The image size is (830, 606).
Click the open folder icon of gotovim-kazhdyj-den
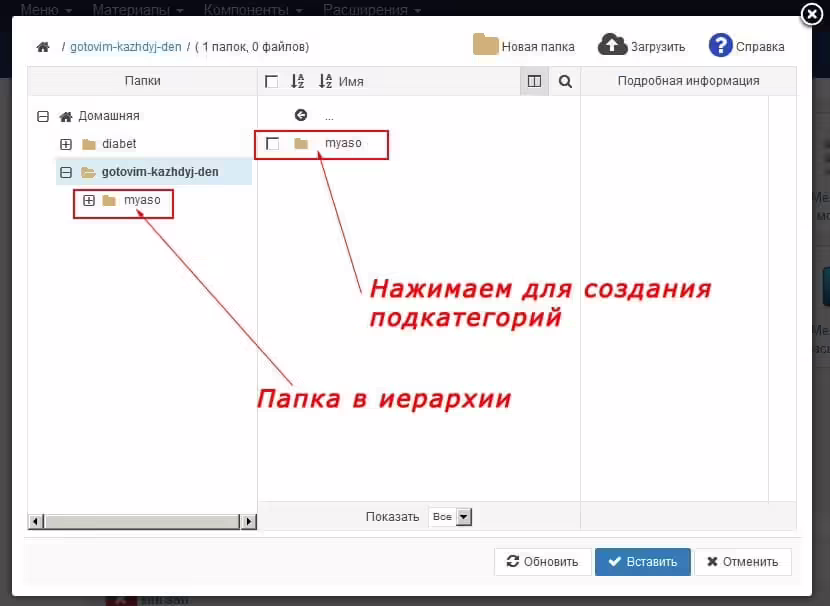click(88, 172)
